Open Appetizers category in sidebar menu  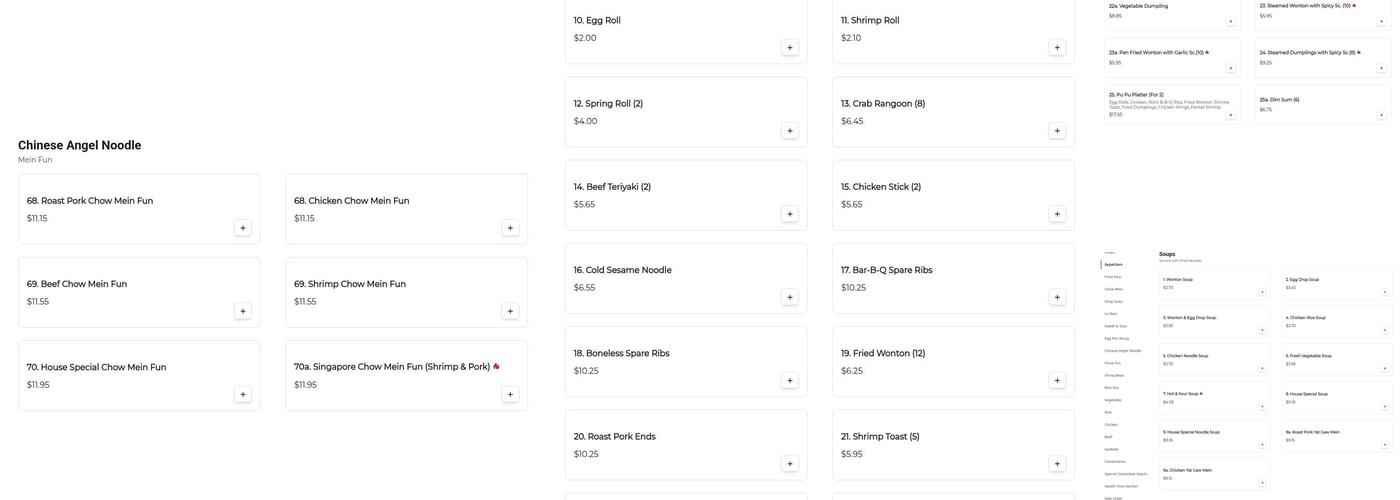(x=1113, y=264)
